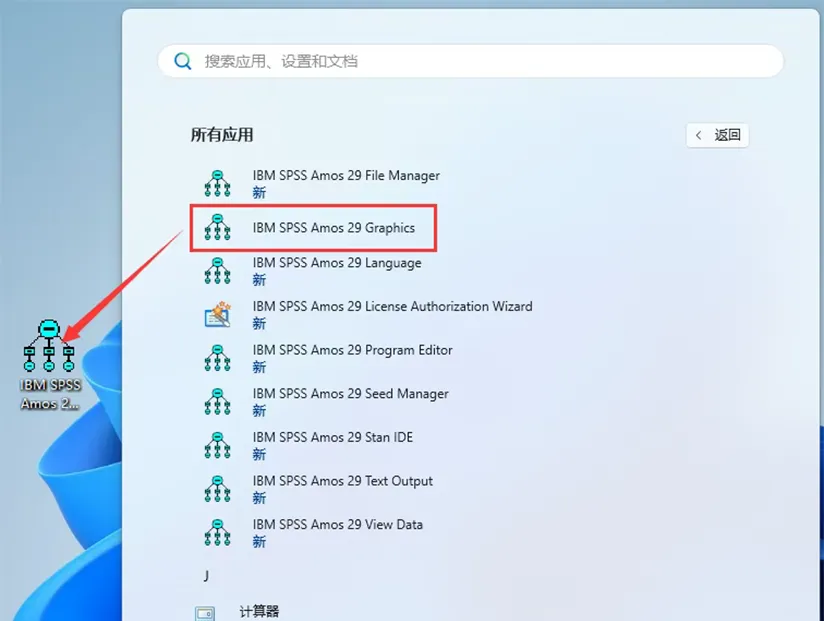This screenshot has width=824, height=621.
Task: Click the IBM SPSS Amos desktop shortcut icon
Action: [x=49, y=345]
